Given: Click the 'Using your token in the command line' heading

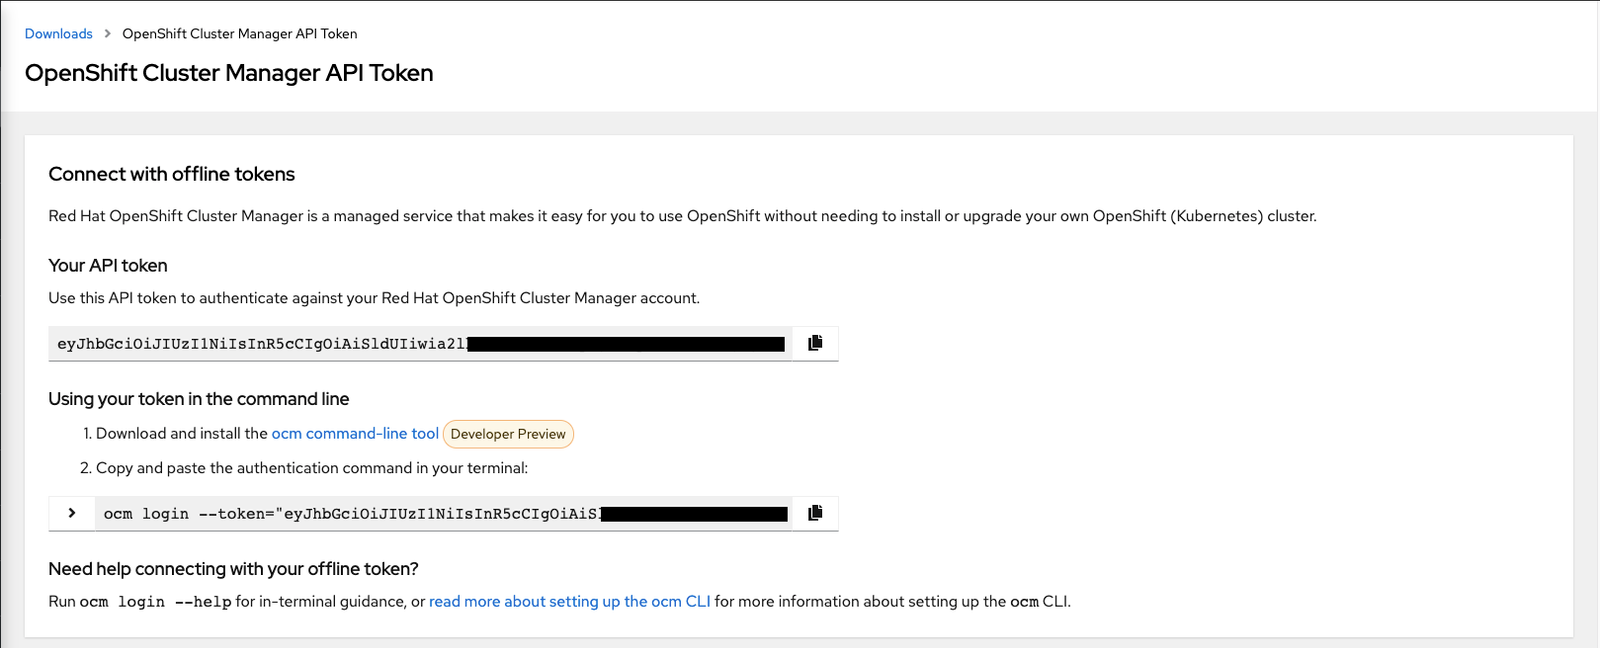Looking at the screenshot, I should [199, 399].
